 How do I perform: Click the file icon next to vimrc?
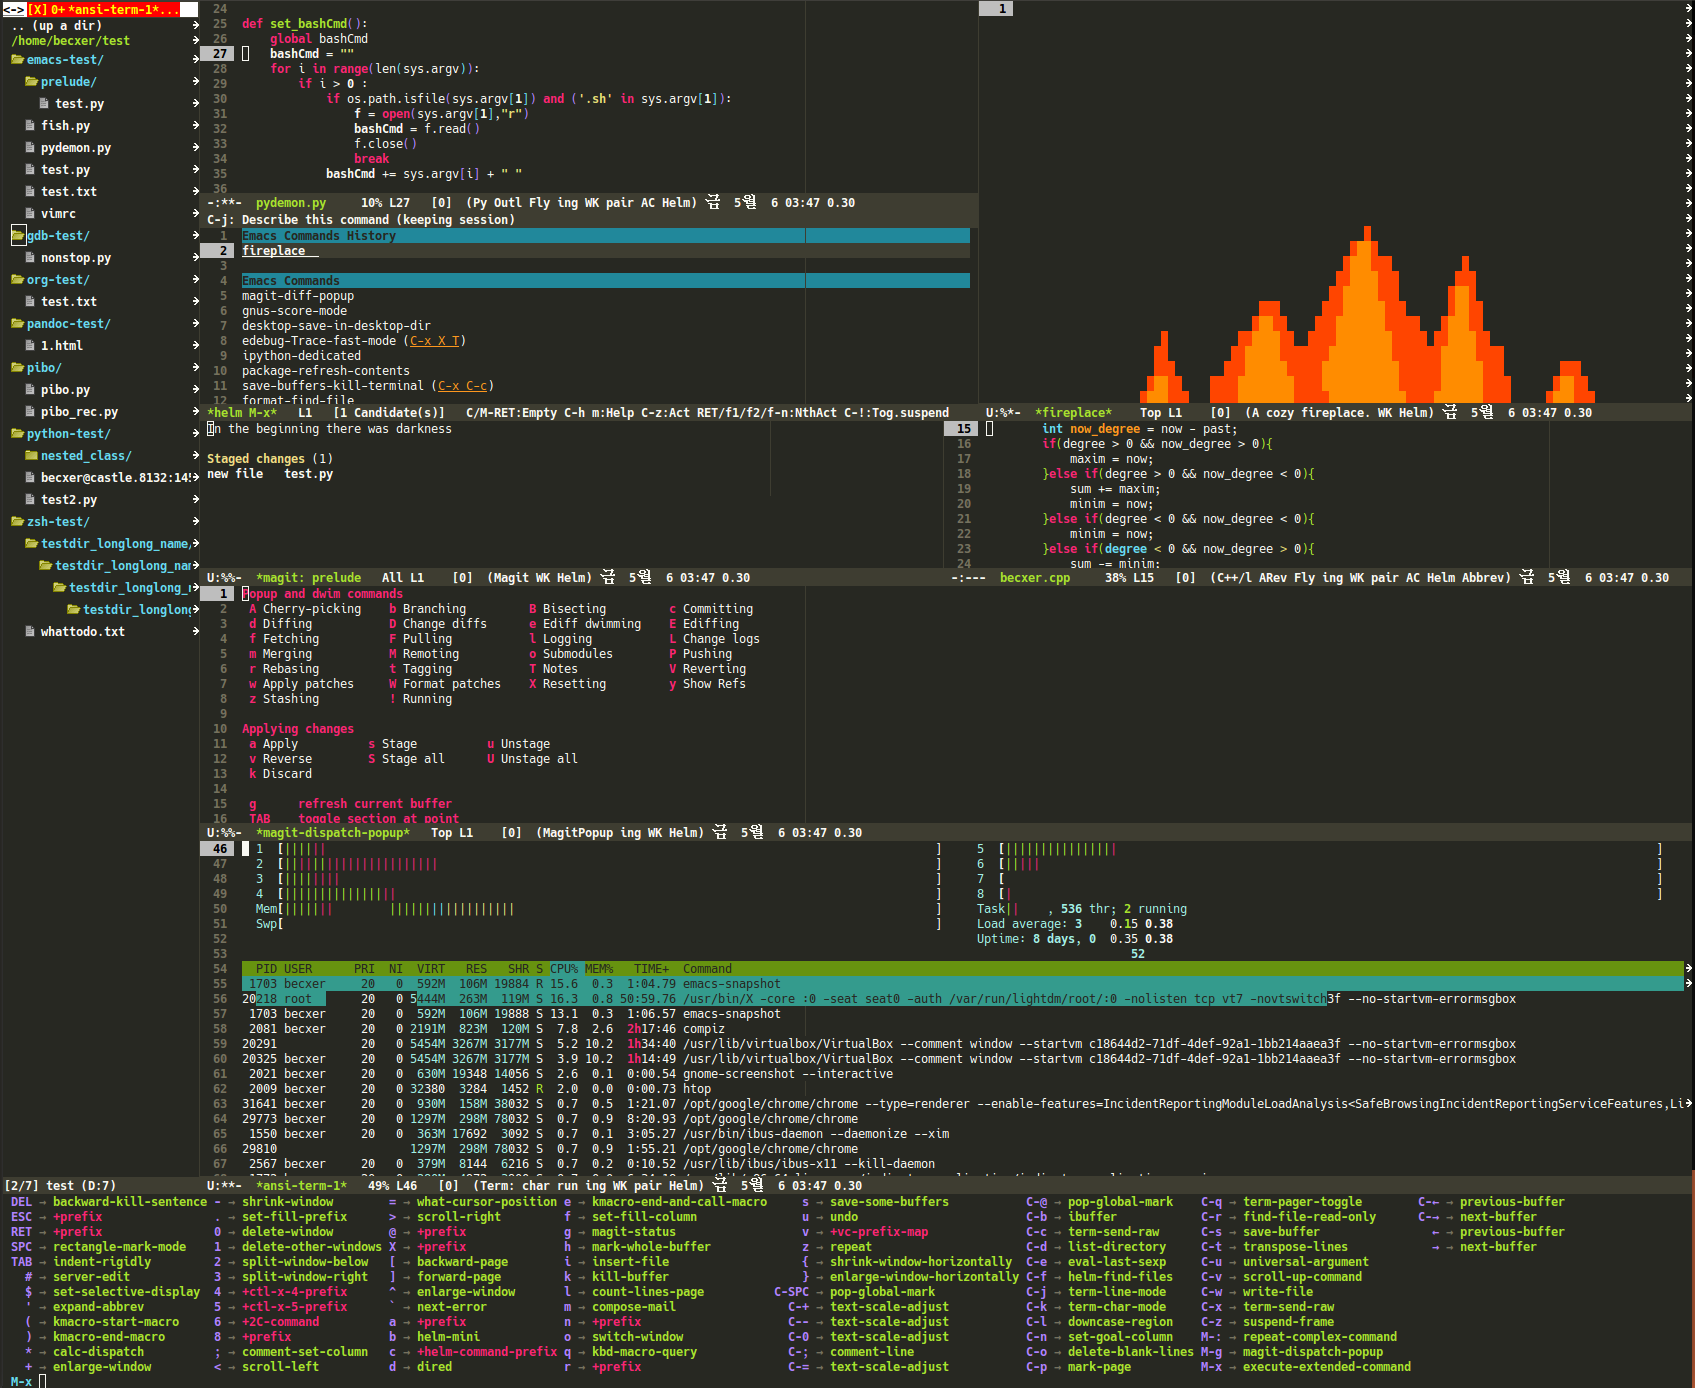(x=31, y=214)
